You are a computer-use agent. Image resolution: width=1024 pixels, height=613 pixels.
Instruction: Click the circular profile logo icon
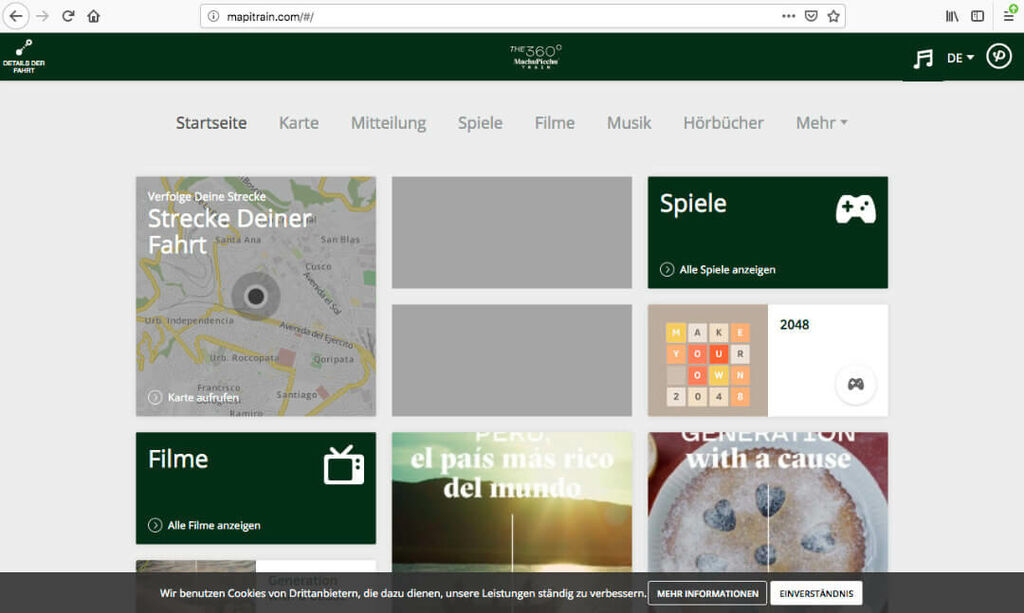pos(998,56)
